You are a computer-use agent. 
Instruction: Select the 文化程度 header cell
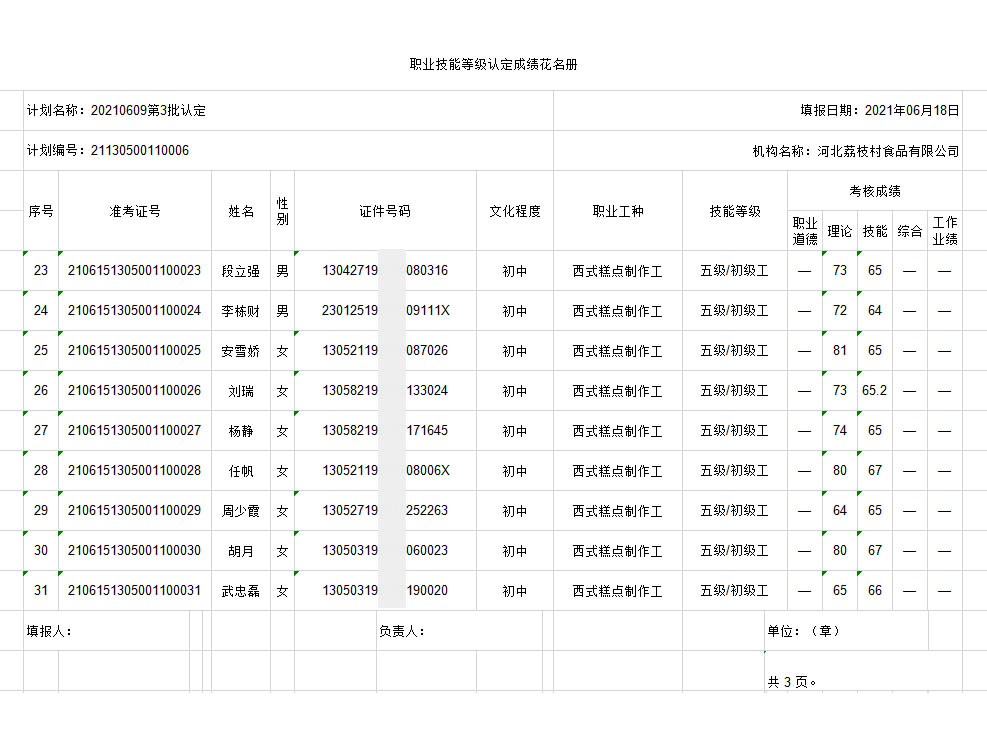514,211
